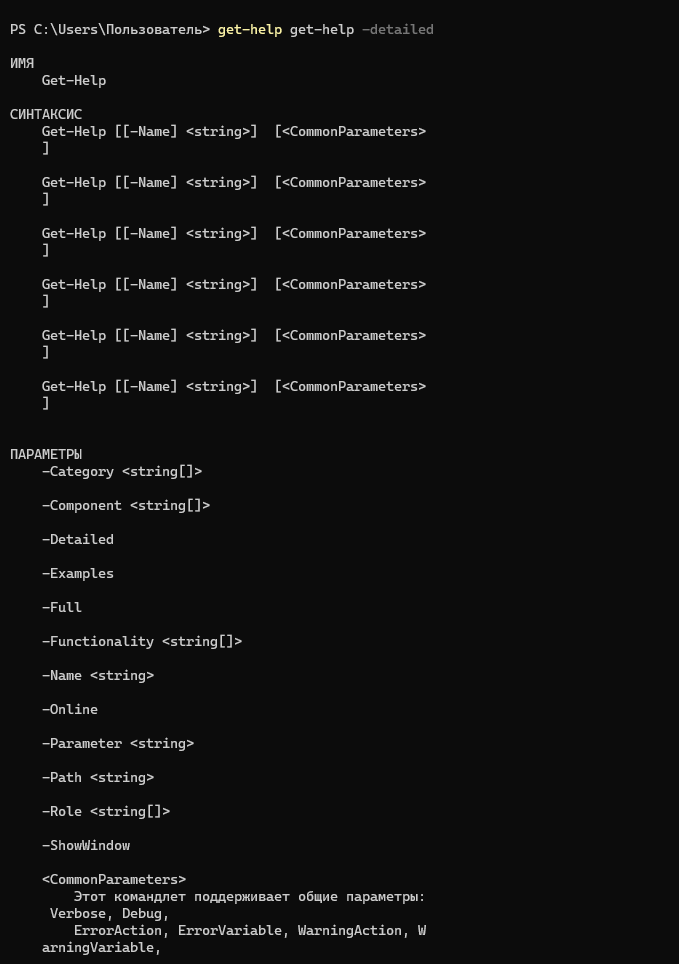Click the -Online parameter line

(x=69, y=709)
